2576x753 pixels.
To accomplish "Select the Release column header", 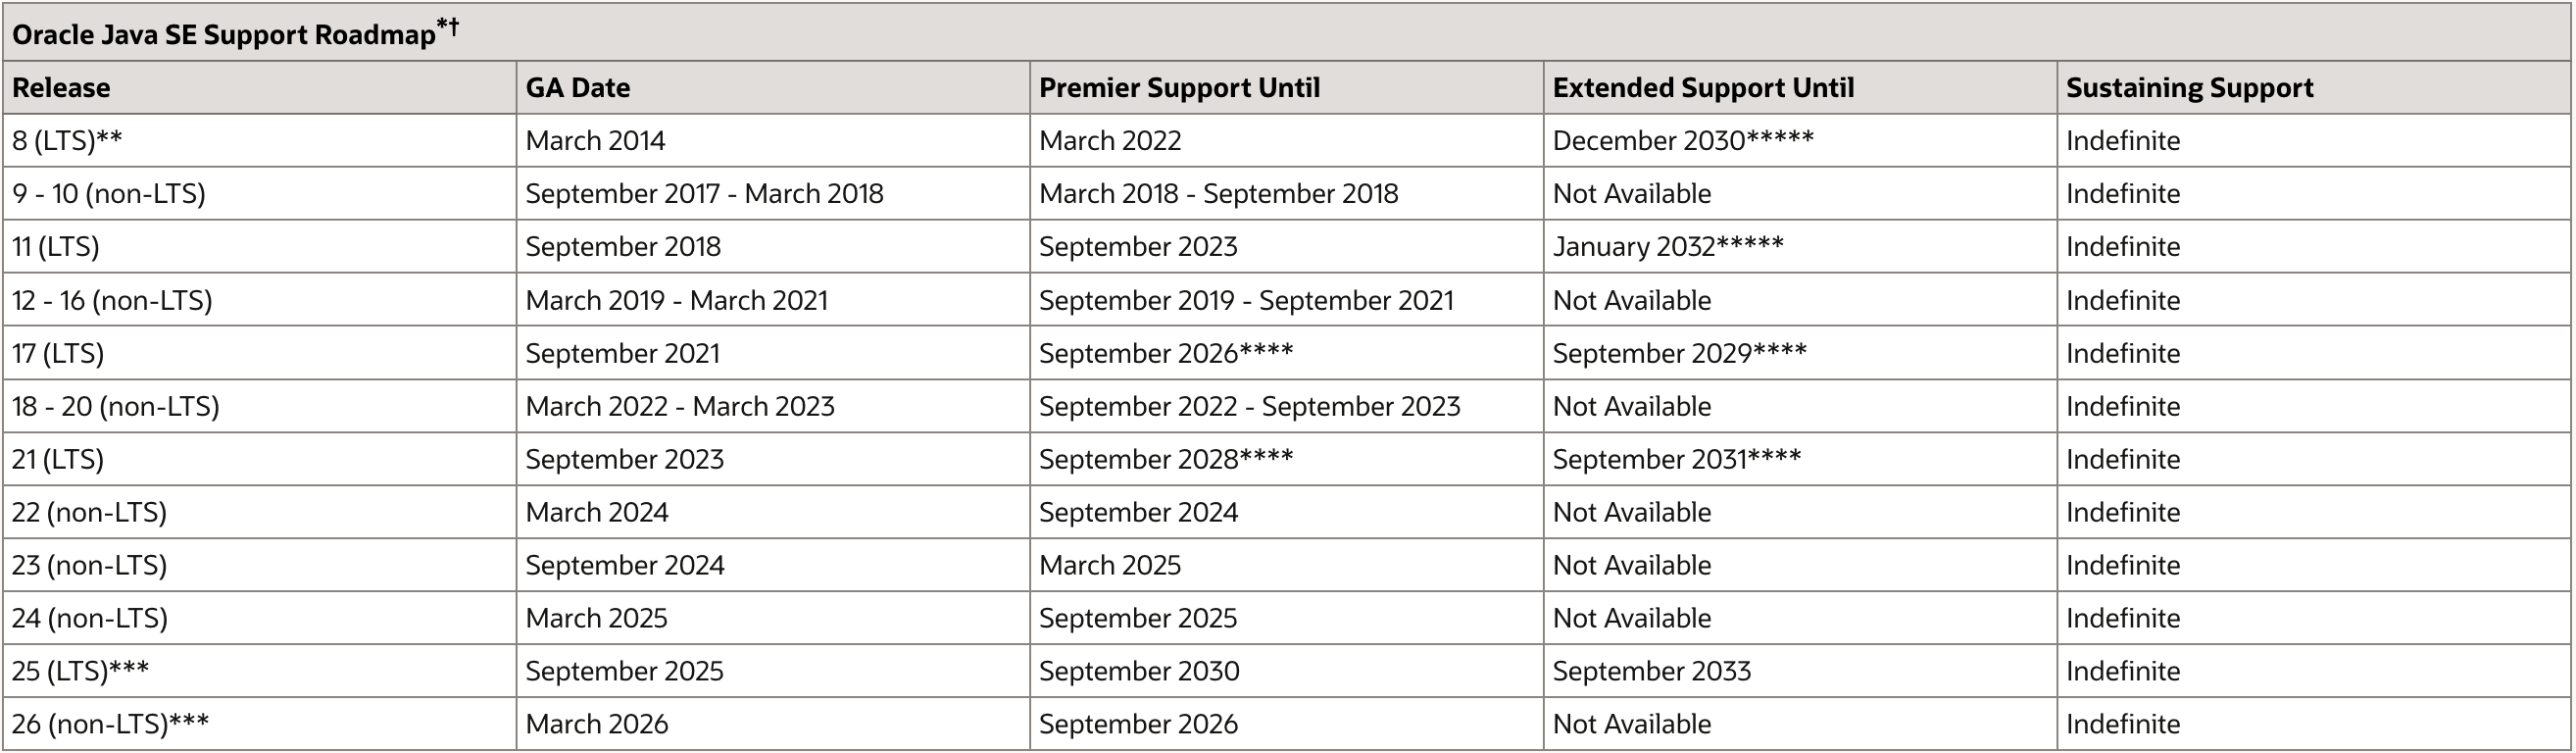I will [x=61, y=88].
